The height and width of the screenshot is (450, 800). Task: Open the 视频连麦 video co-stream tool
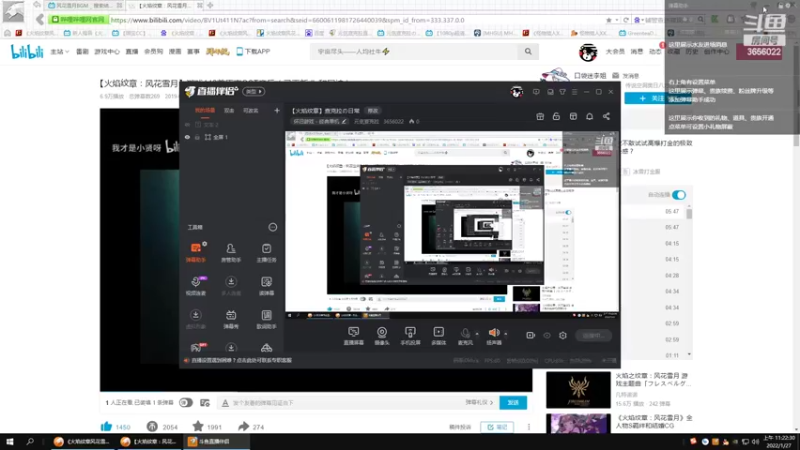195,286
